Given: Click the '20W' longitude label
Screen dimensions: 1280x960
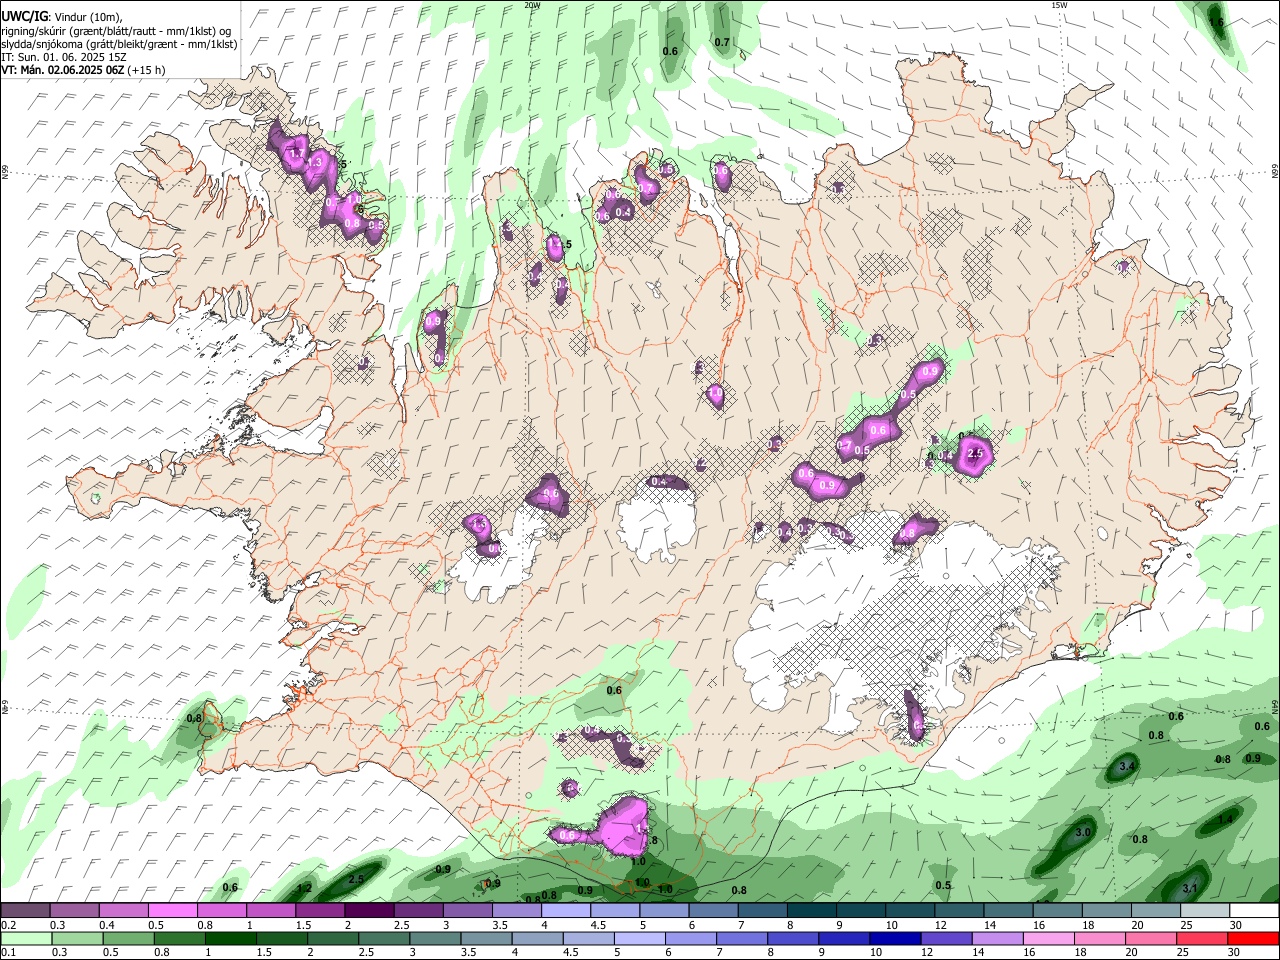Looking at the screenshot, I should coord(532,5).
